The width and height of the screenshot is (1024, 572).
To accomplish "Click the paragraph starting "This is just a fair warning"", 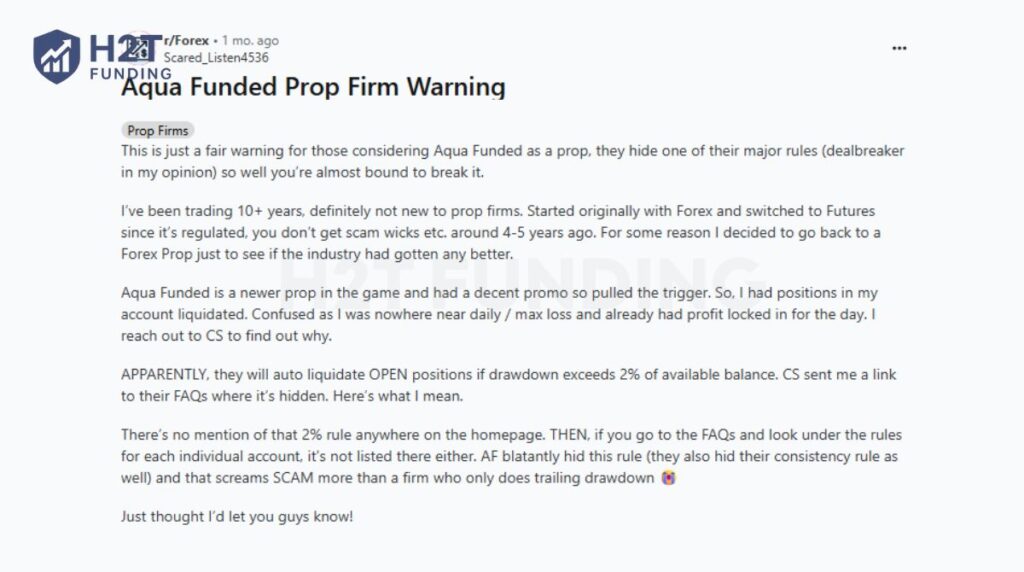I will [x=512, y=160].
